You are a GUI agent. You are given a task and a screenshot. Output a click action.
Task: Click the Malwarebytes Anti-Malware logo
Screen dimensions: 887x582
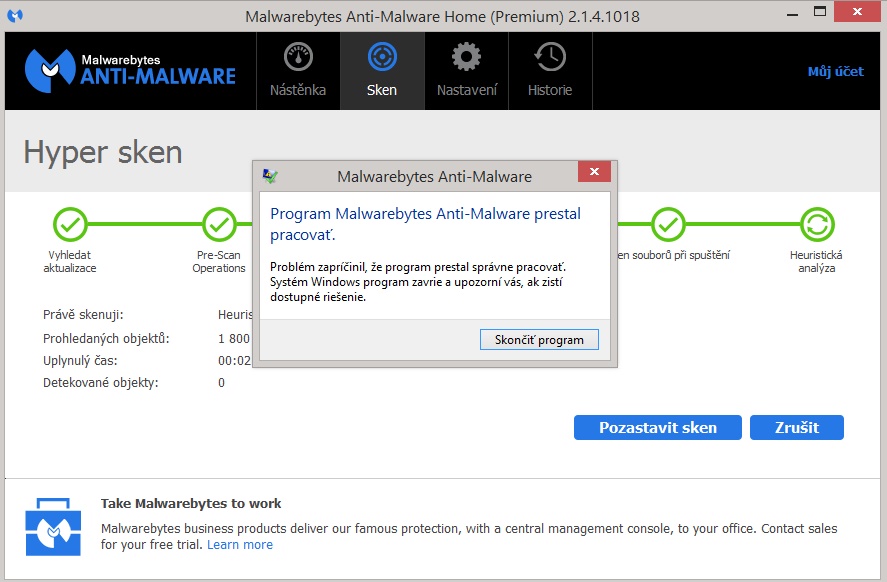130,68
